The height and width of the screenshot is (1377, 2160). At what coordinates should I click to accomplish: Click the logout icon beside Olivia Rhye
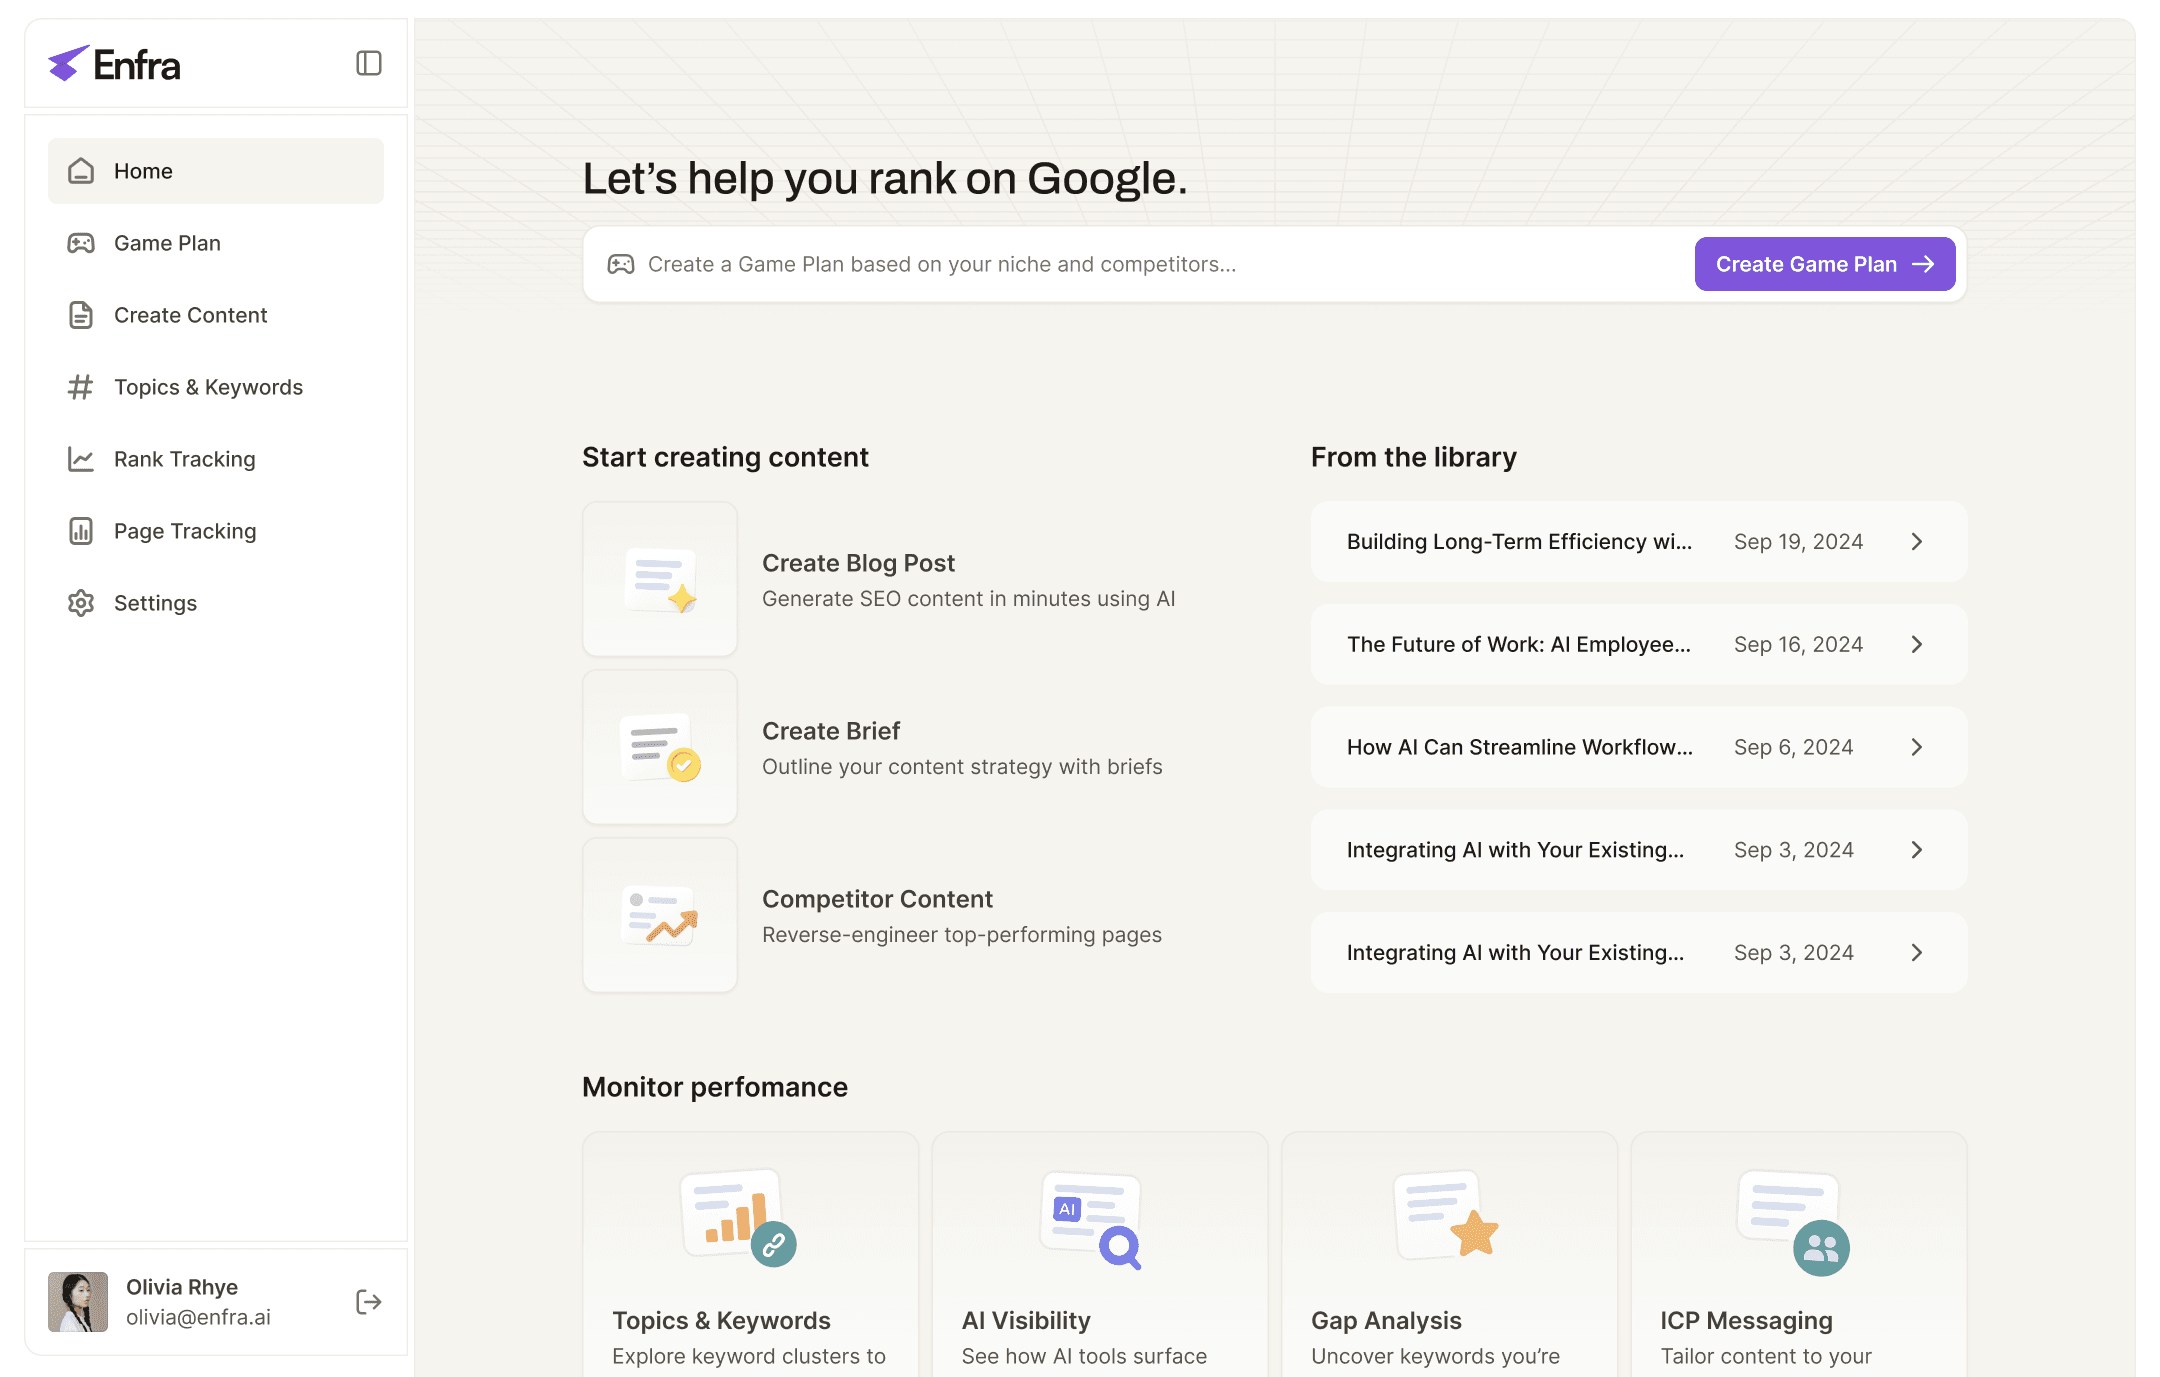coord(368,1301)
